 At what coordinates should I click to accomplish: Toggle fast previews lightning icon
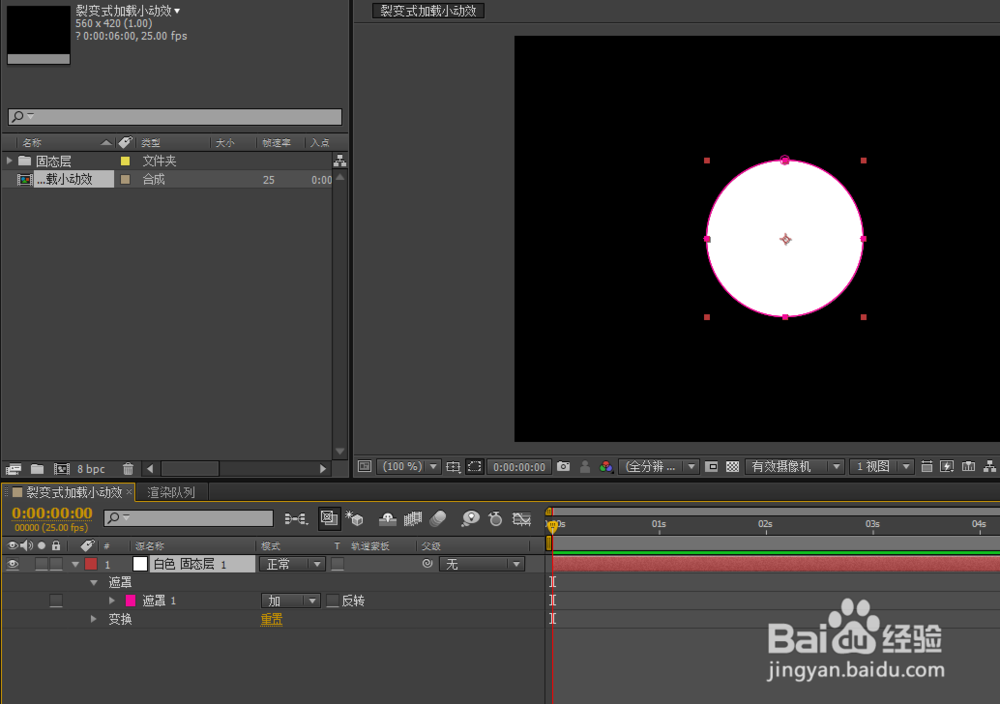click(x=947, y=467)
